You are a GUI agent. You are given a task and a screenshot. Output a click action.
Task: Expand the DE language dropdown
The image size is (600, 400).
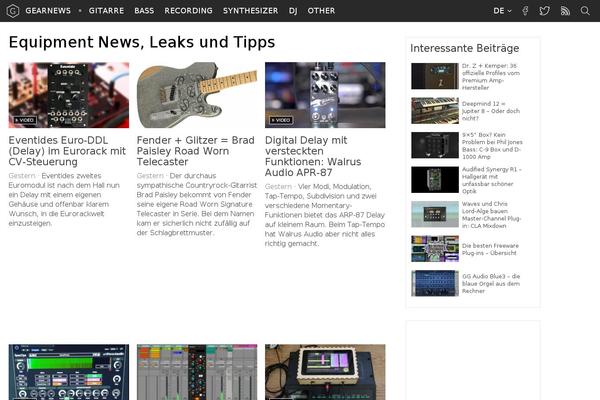tap(502, 11)
